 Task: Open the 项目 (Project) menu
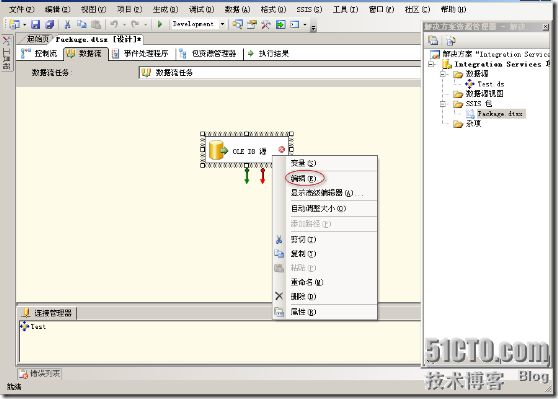[x=130, y=9]
